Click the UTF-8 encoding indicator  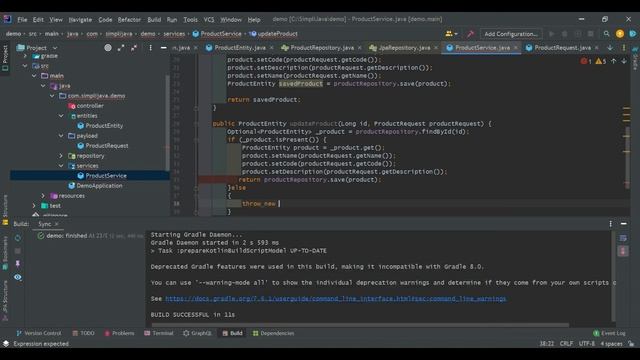coord(587,344)
